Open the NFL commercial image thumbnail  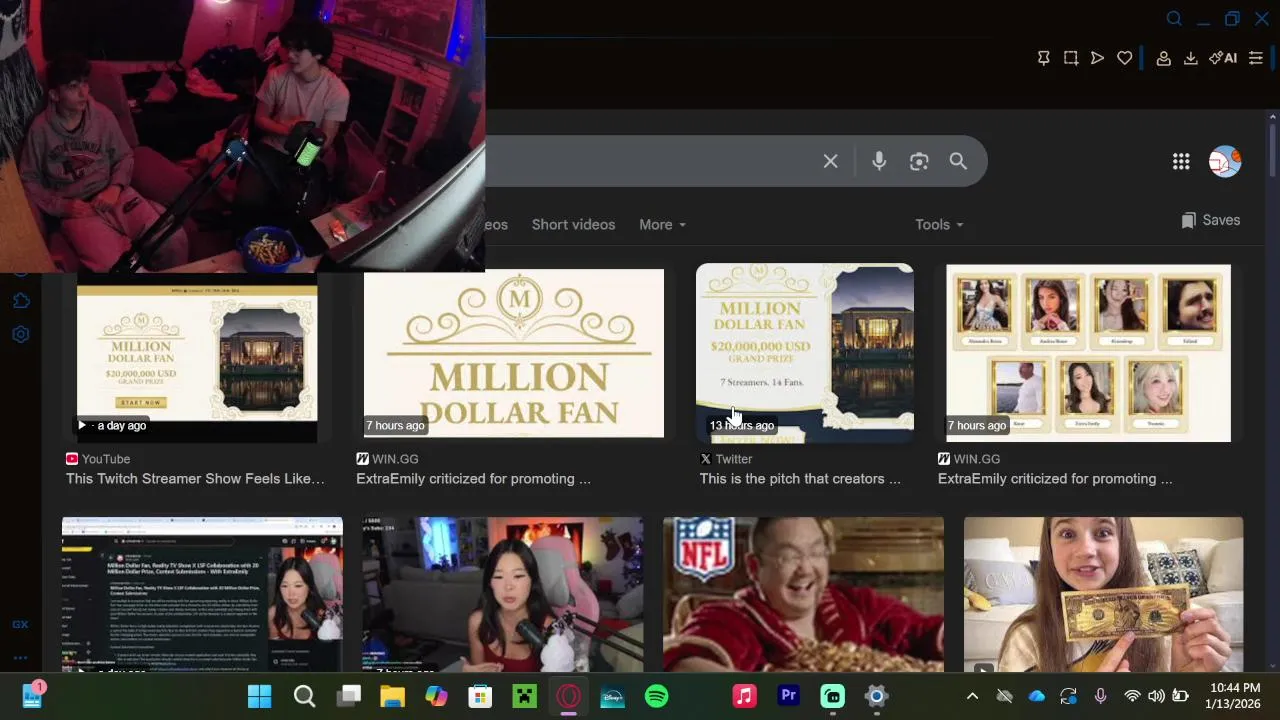803,594
